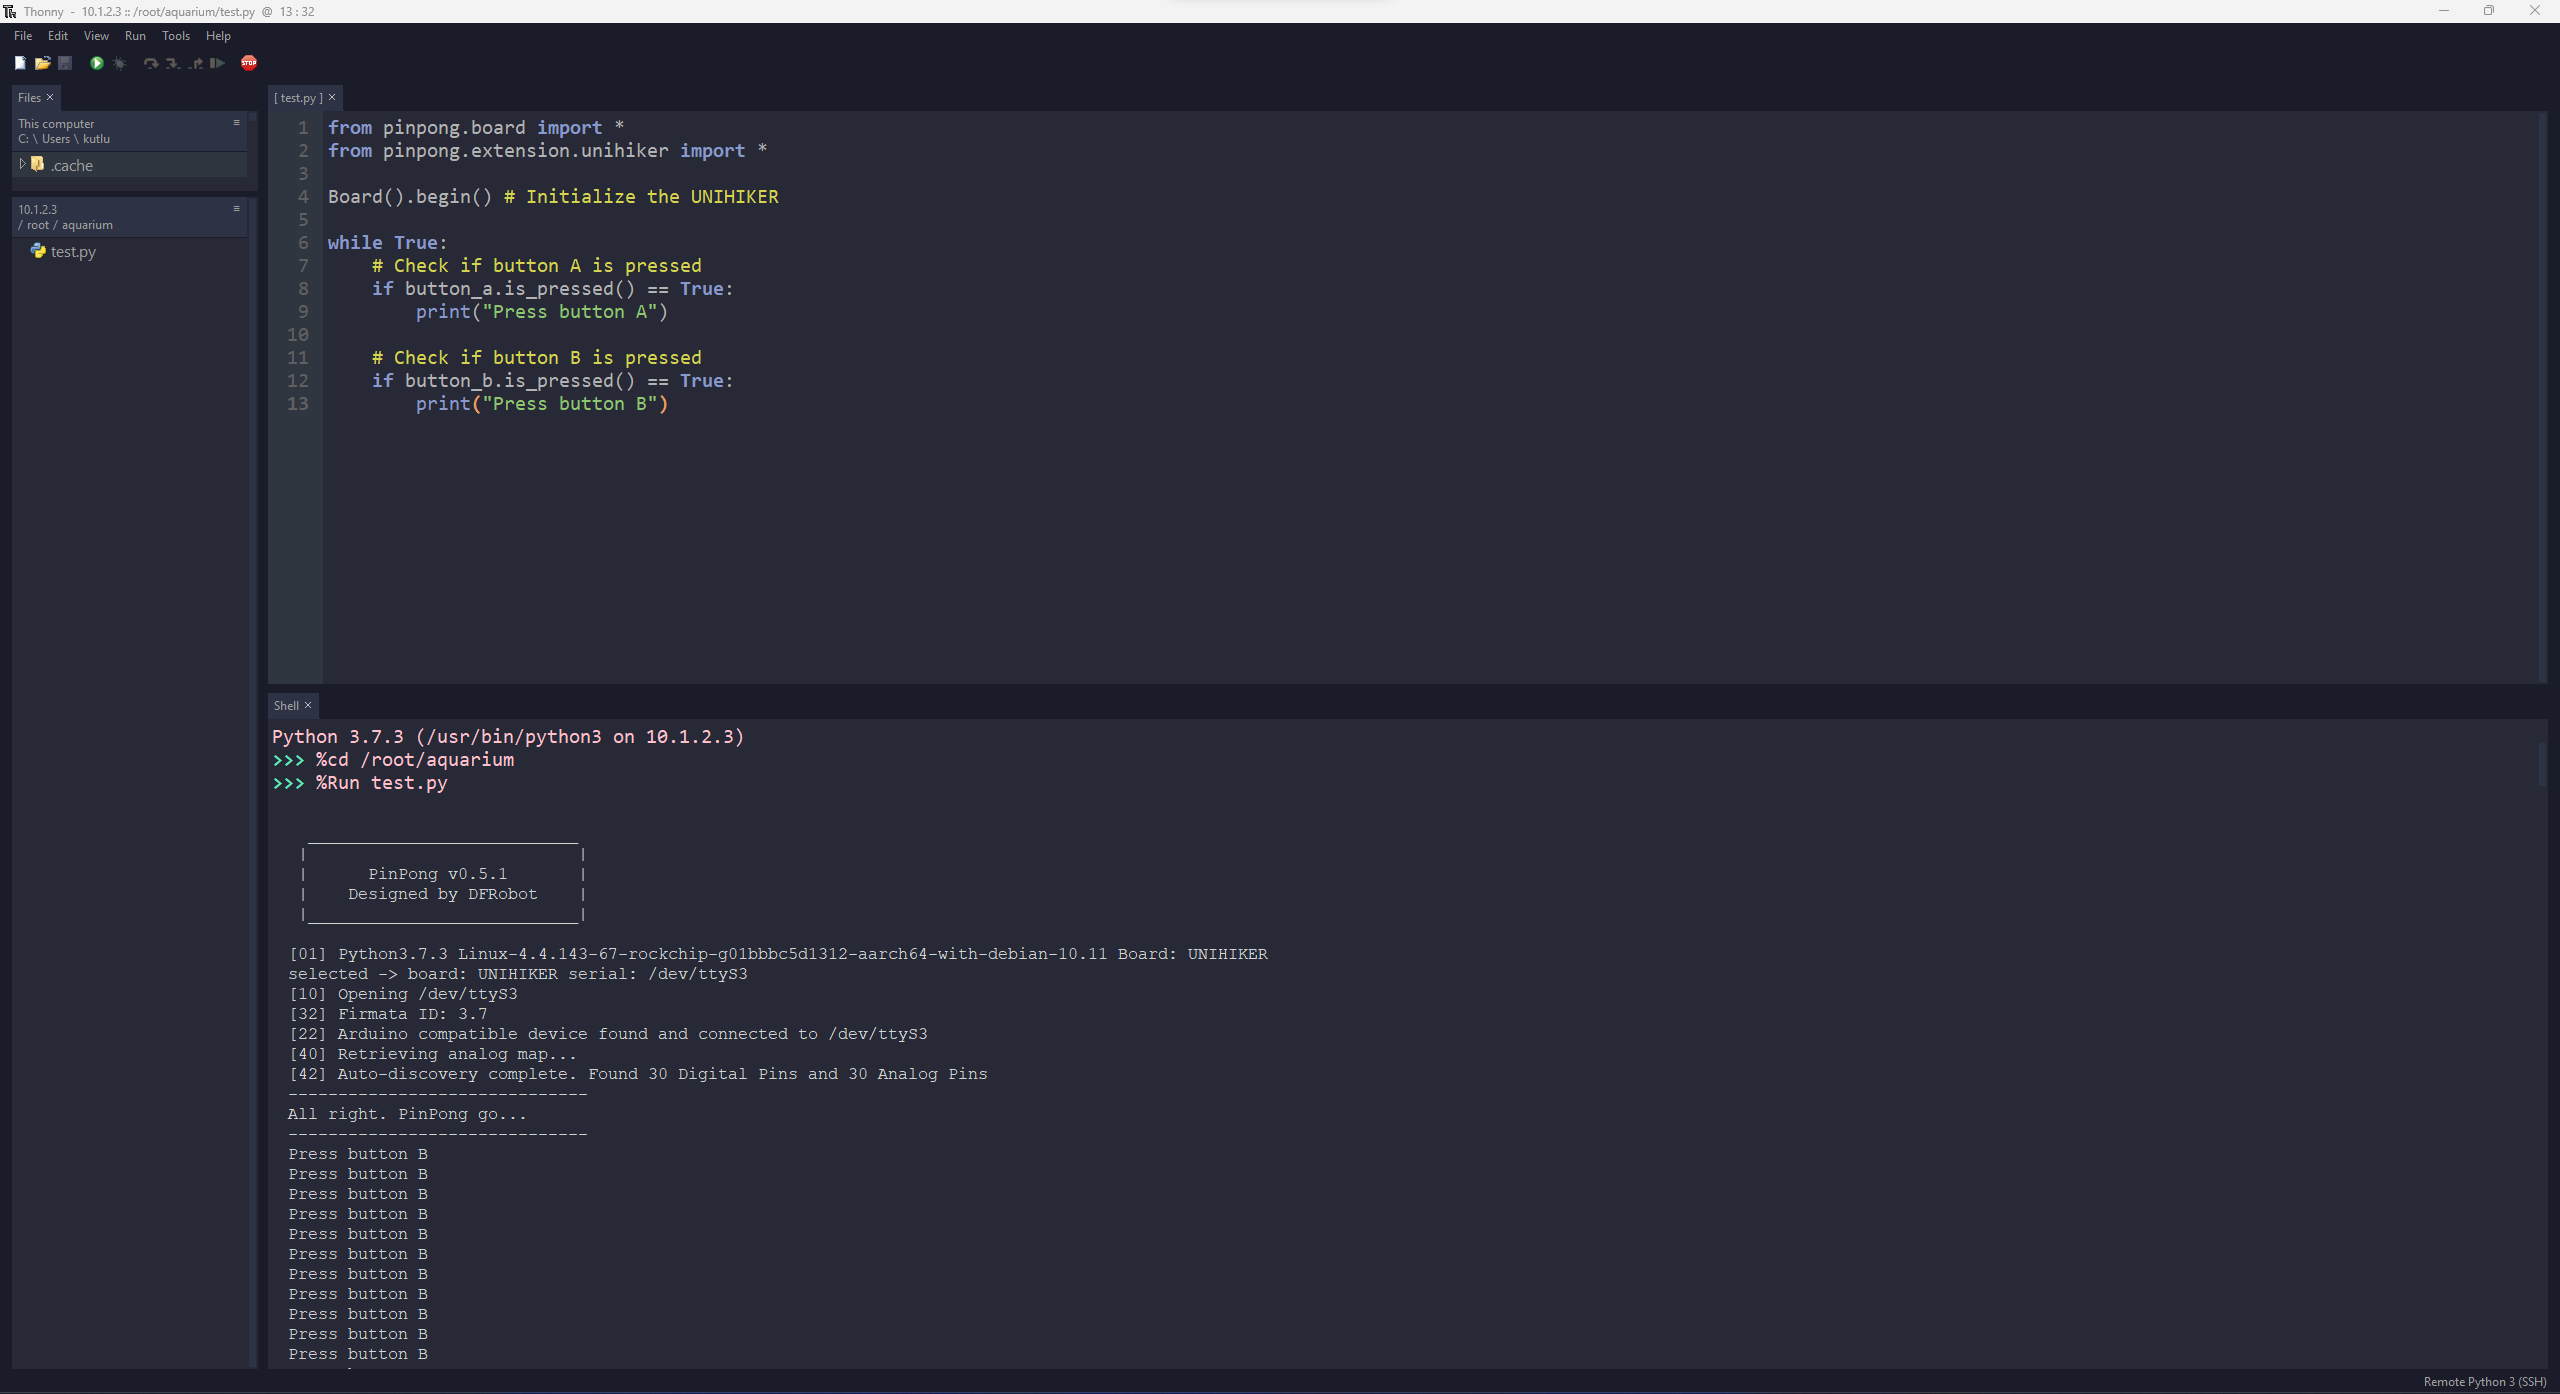Open the Tools menu
Screen dimensions: 2560x1394
(x=176, y=36)
